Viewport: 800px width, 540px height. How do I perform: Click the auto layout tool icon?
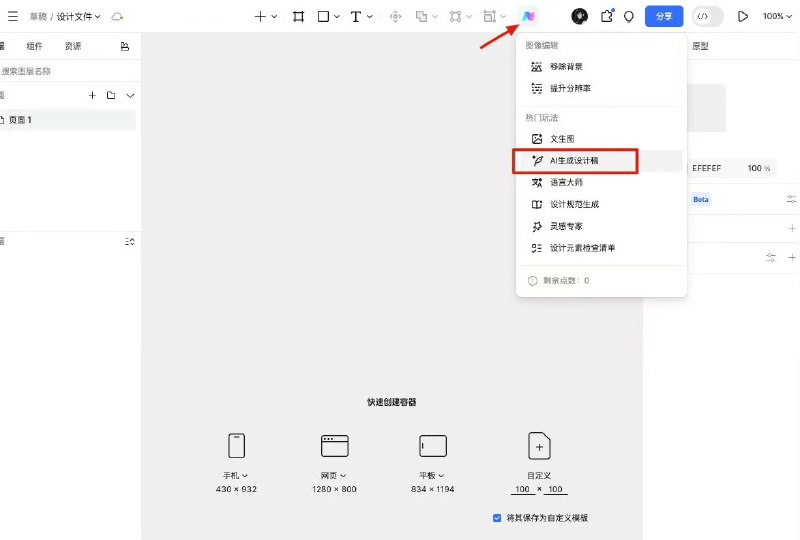pos(489,16)
